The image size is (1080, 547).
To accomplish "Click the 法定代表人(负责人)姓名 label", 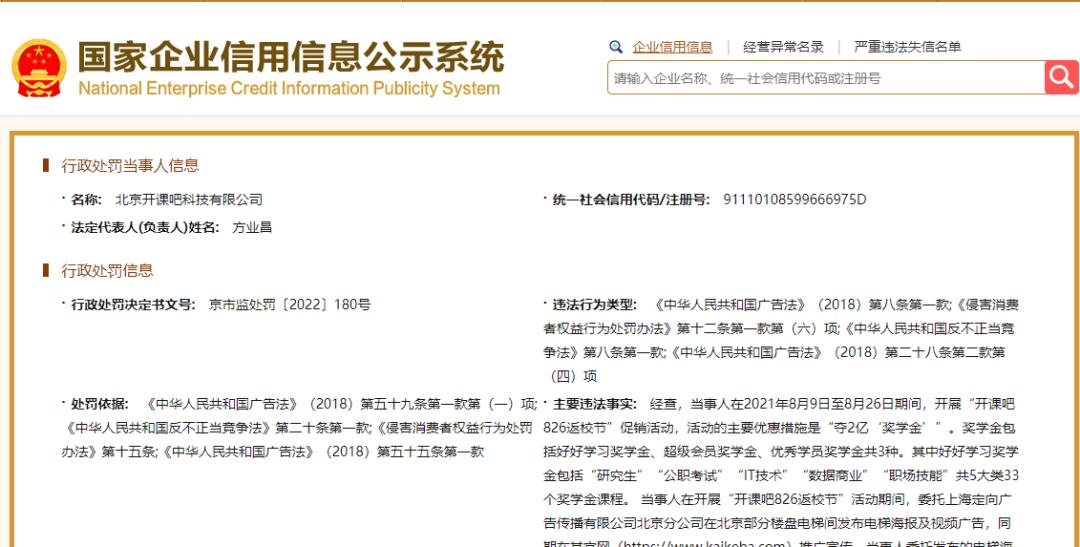I will (145, 227).
